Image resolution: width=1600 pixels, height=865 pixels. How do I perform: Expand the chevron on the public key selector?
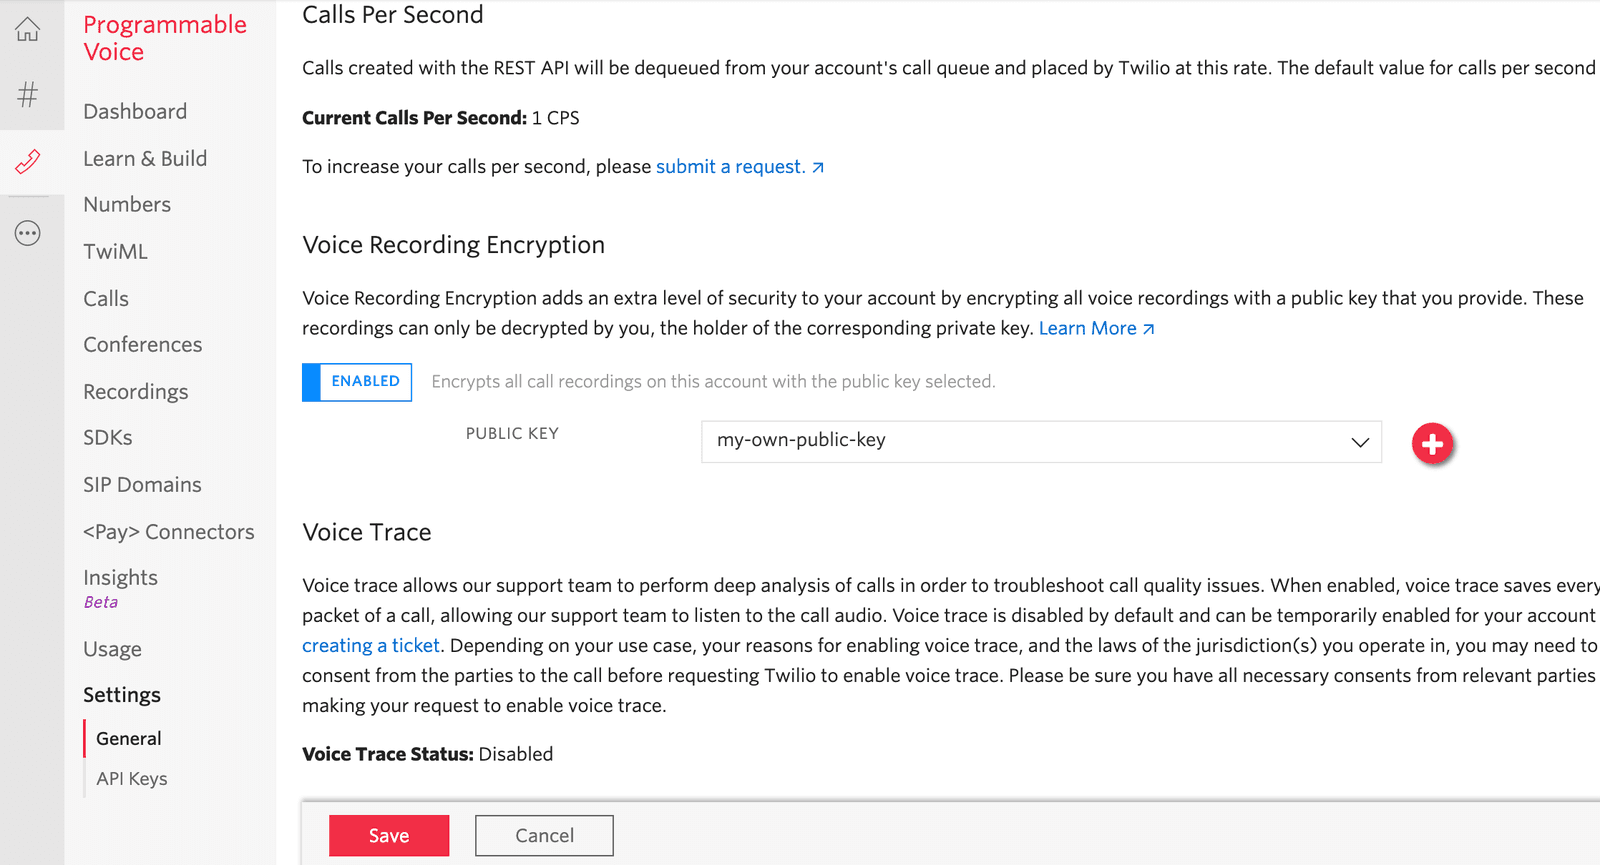point(1359,441)
